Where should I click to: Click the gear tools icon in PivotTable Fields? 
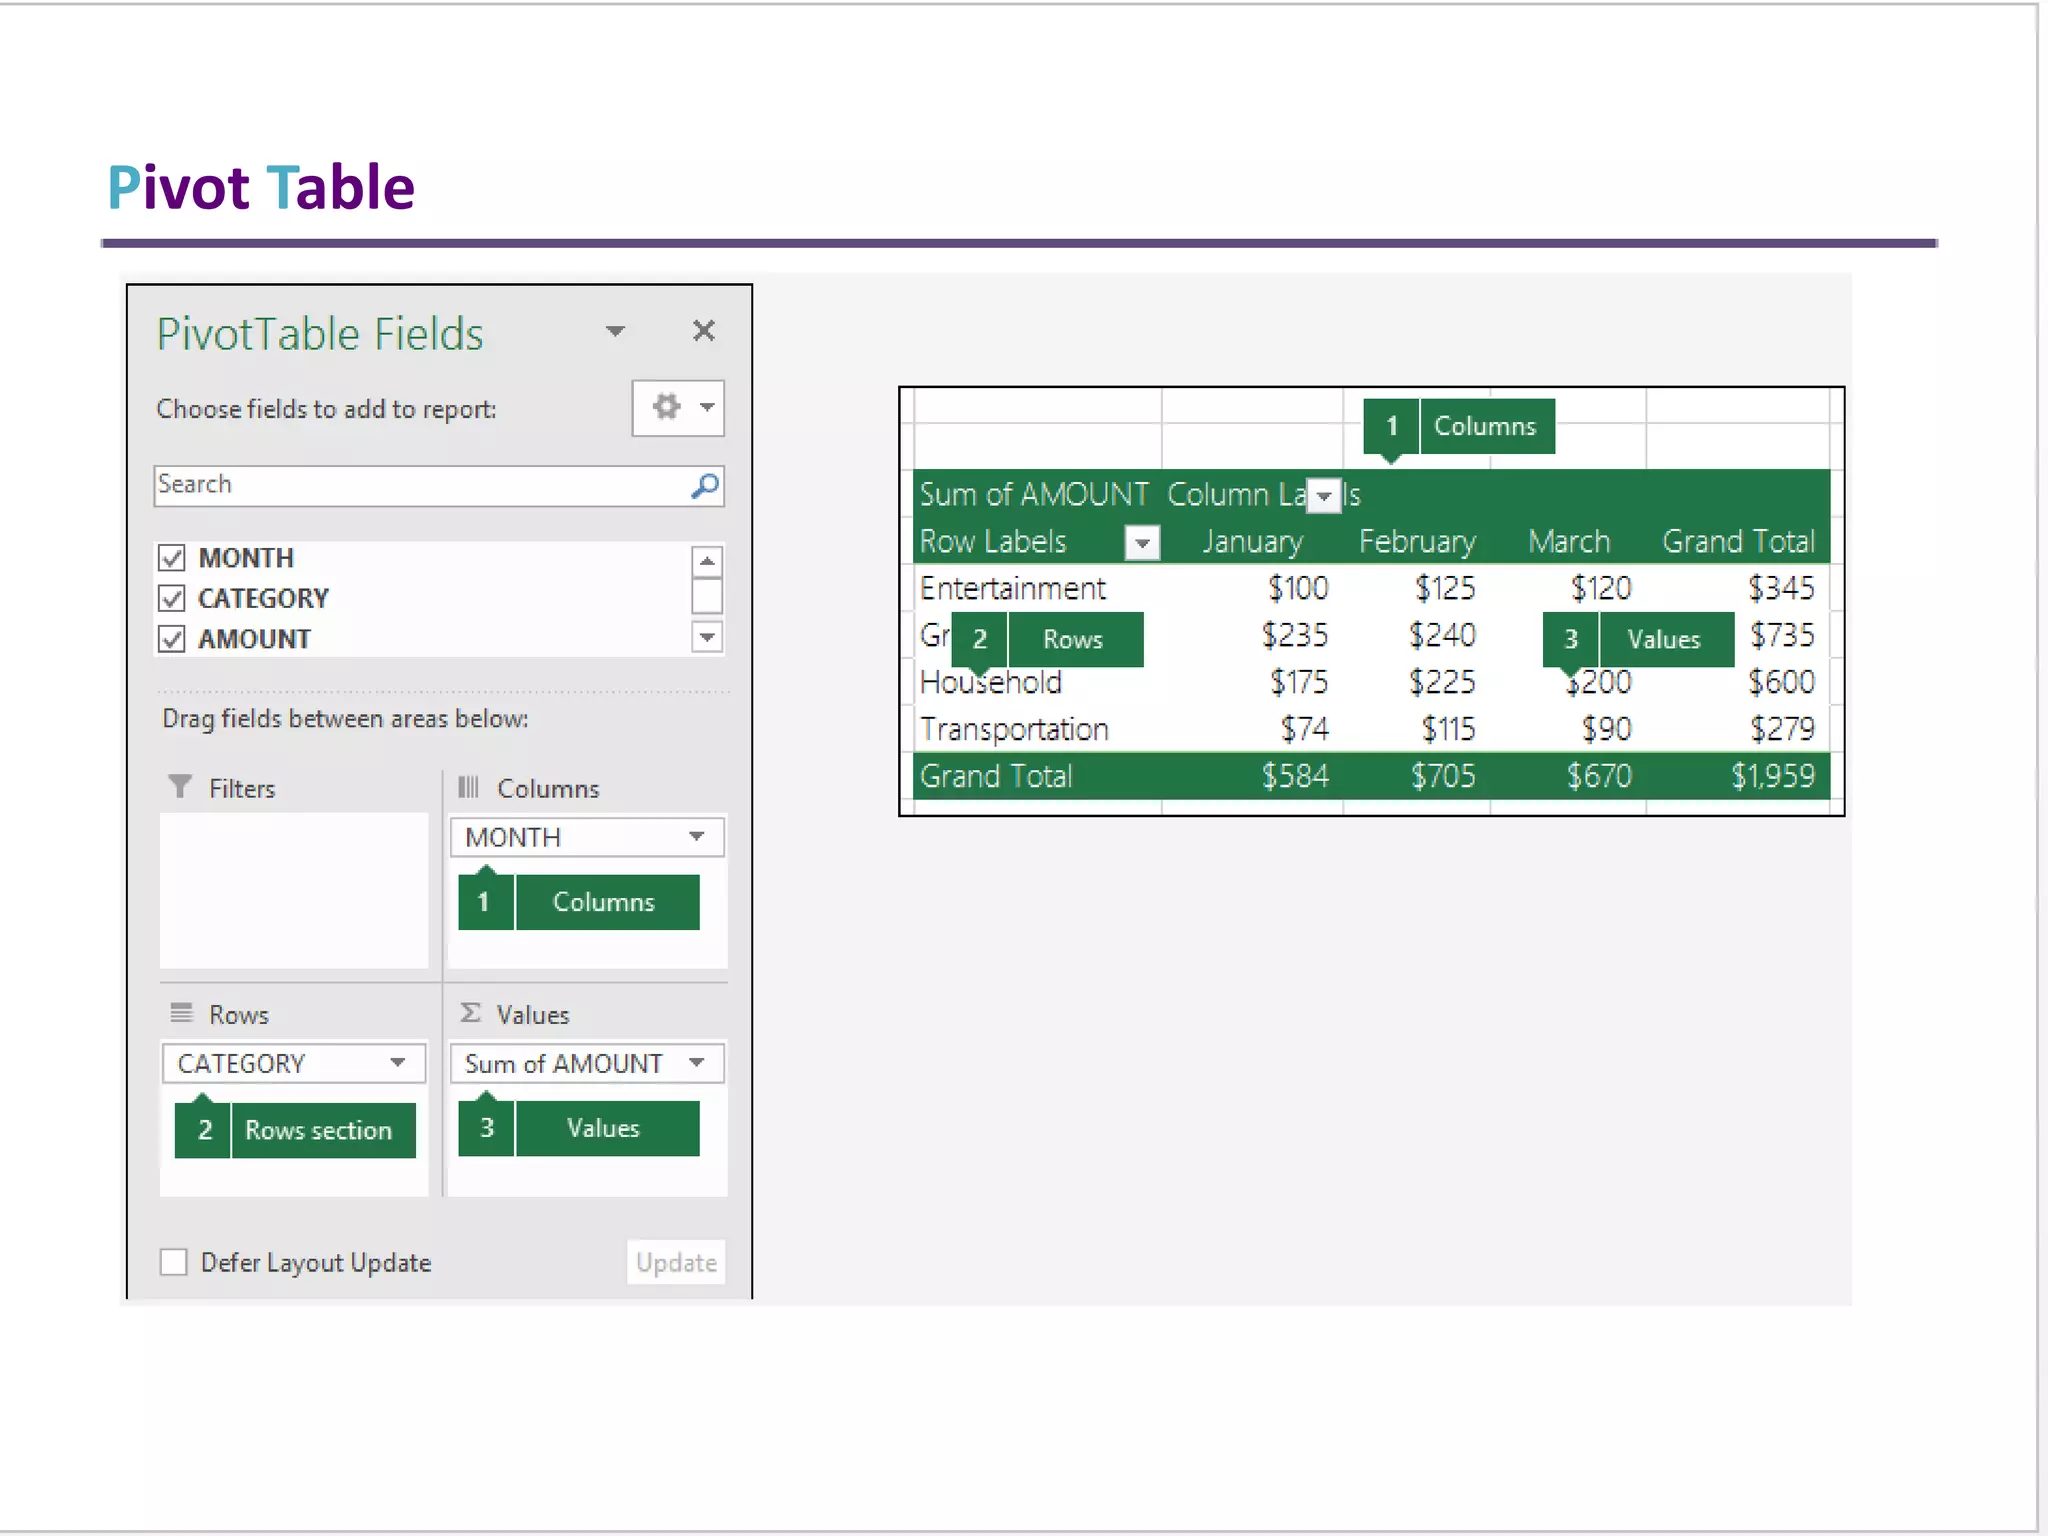coord(666,407)
